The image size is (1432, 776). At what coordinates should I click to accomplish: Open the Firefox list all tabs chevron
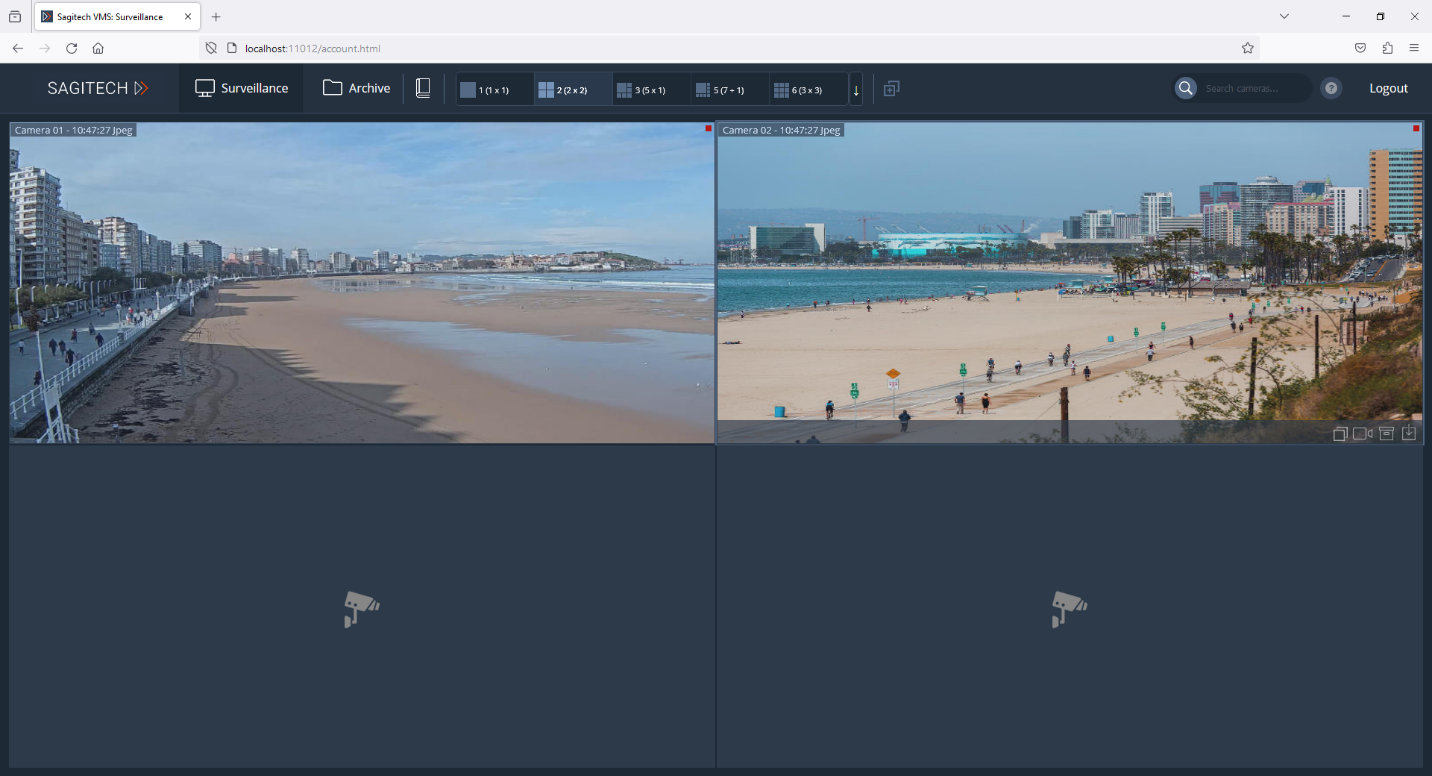click(x=1284, y=16)
